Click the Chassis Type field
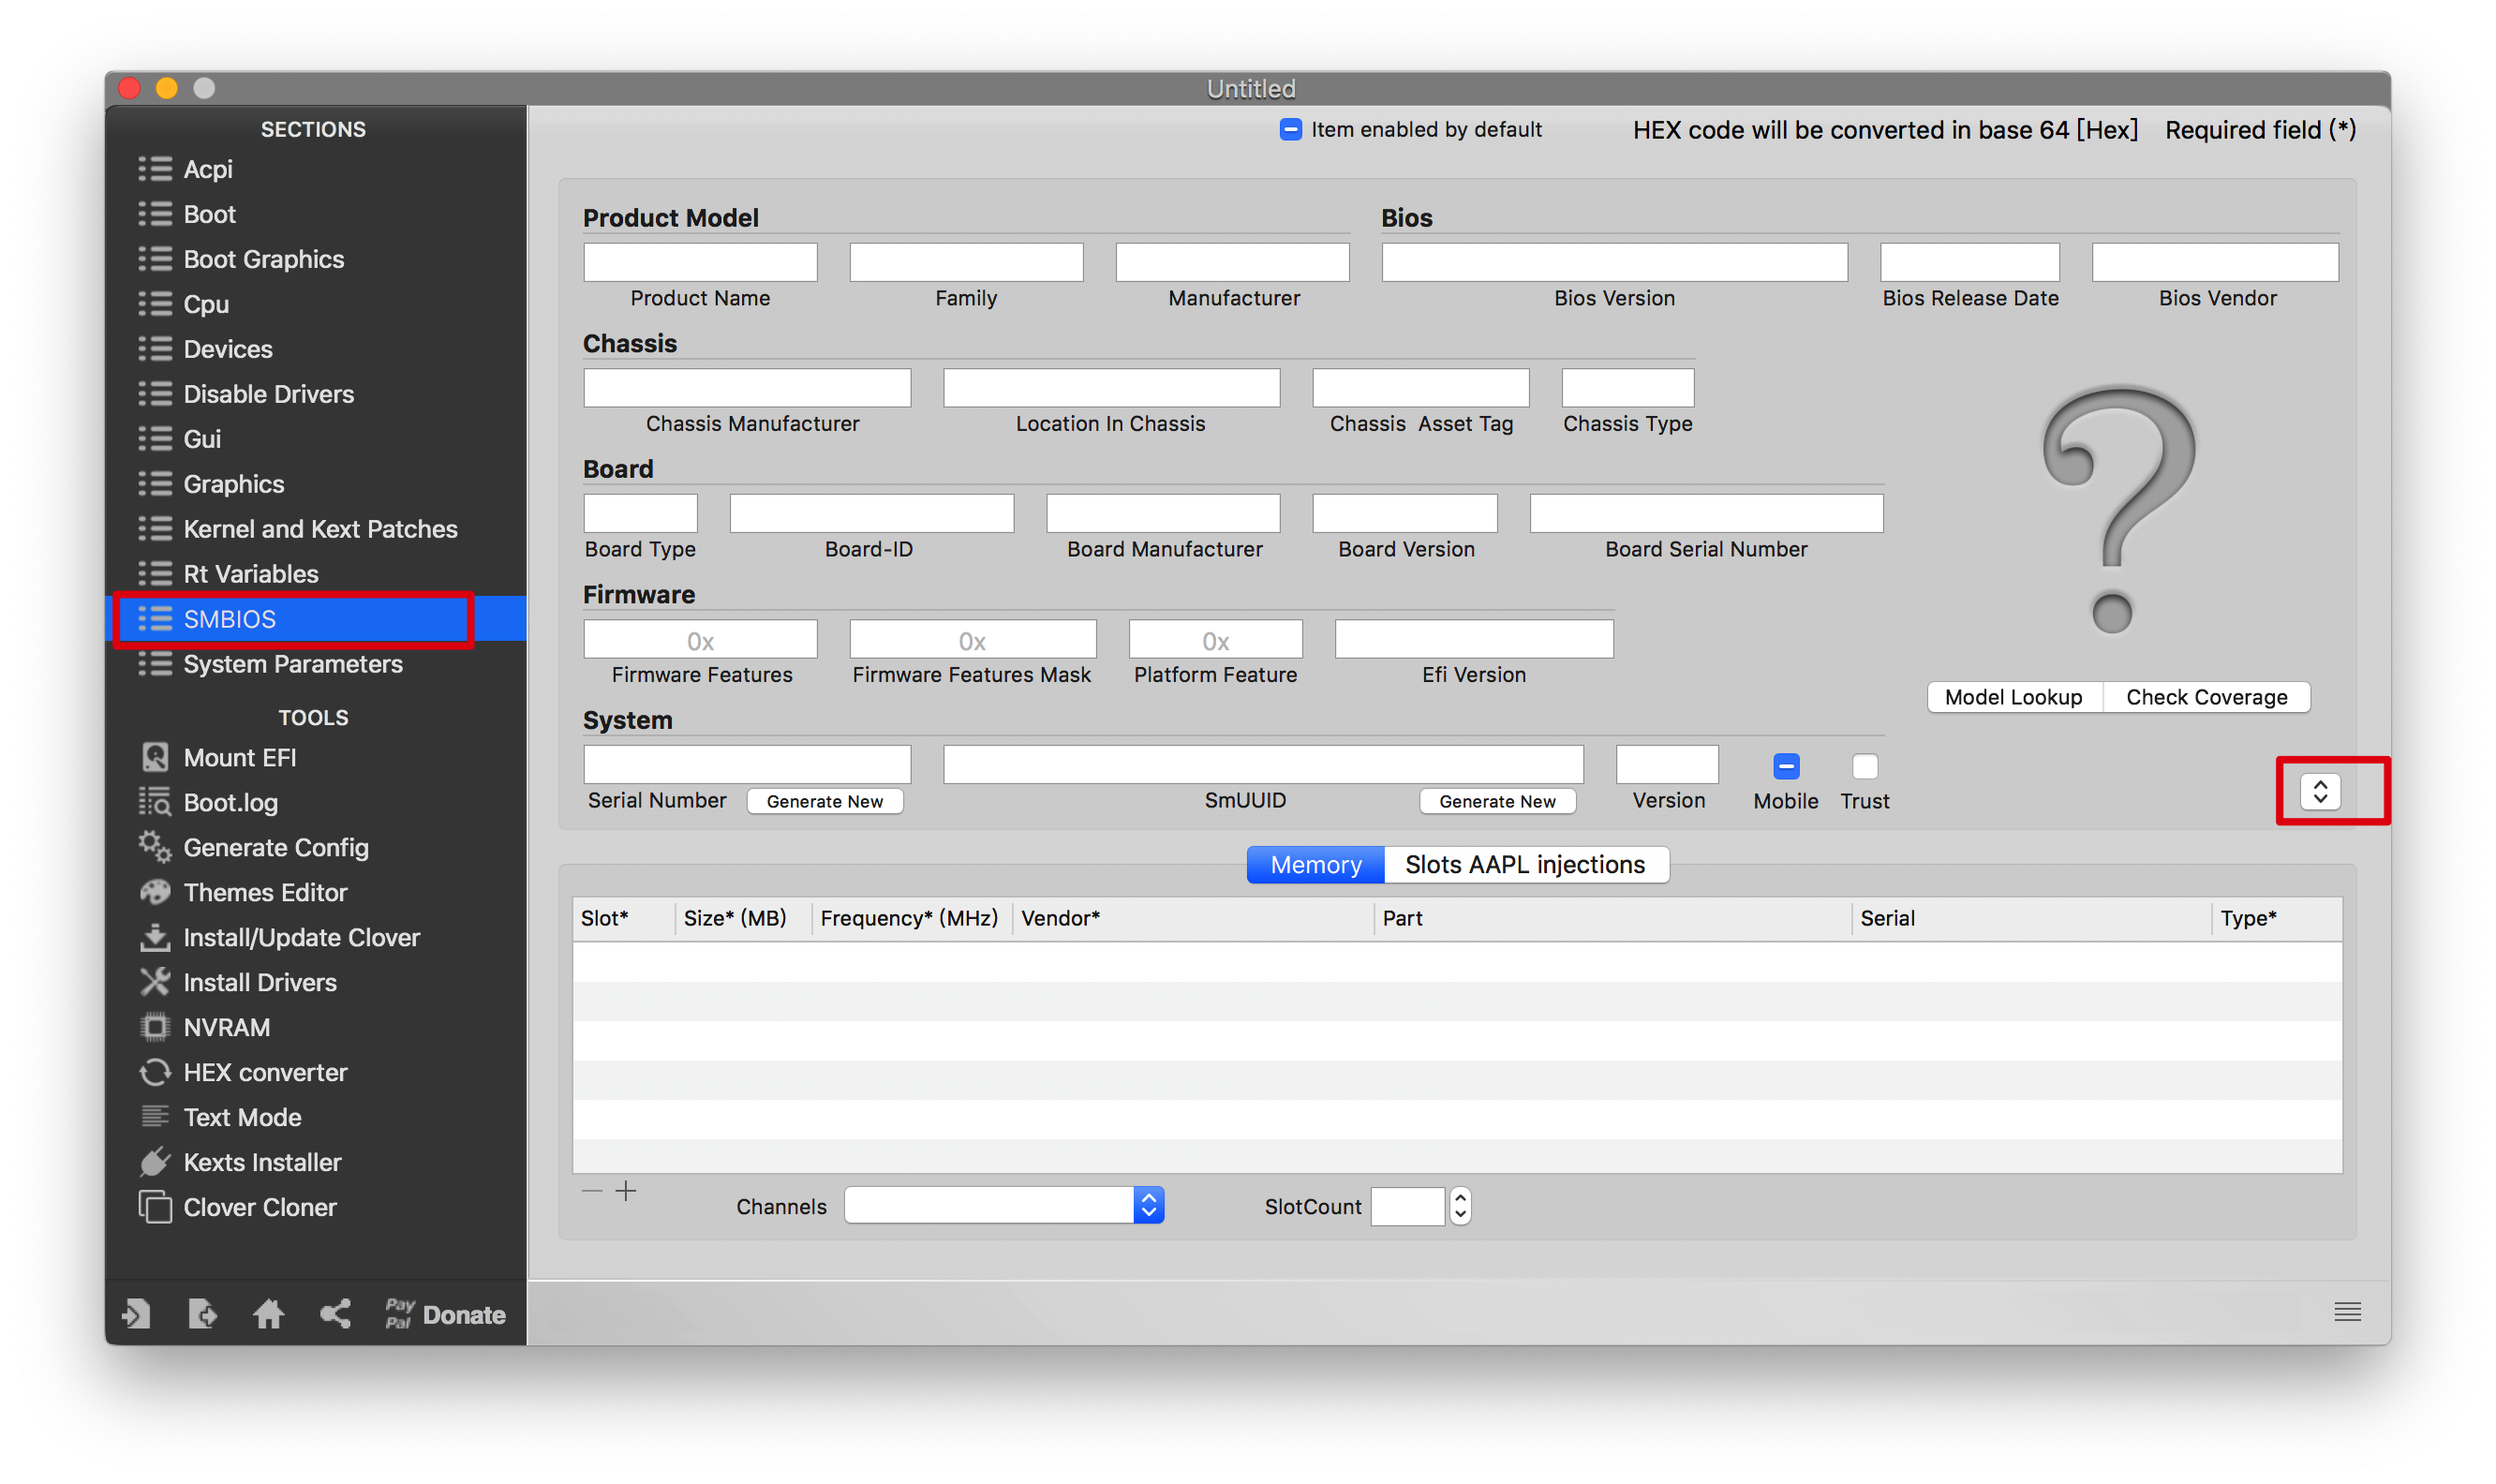The width and height of the screenshot is (2496, 1484). pyautogui.click(x=1627, y=388)
